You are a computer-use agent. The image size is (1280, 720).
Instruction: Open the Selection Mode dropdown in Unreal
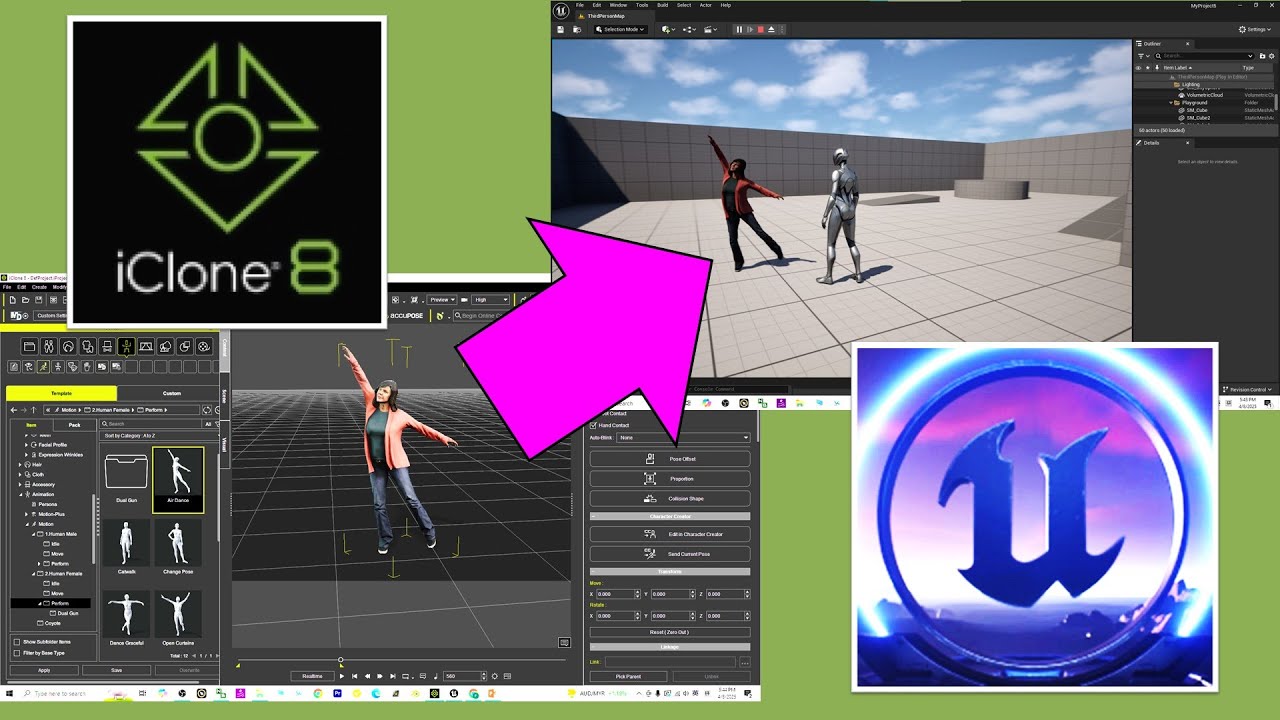coord(621,29)
